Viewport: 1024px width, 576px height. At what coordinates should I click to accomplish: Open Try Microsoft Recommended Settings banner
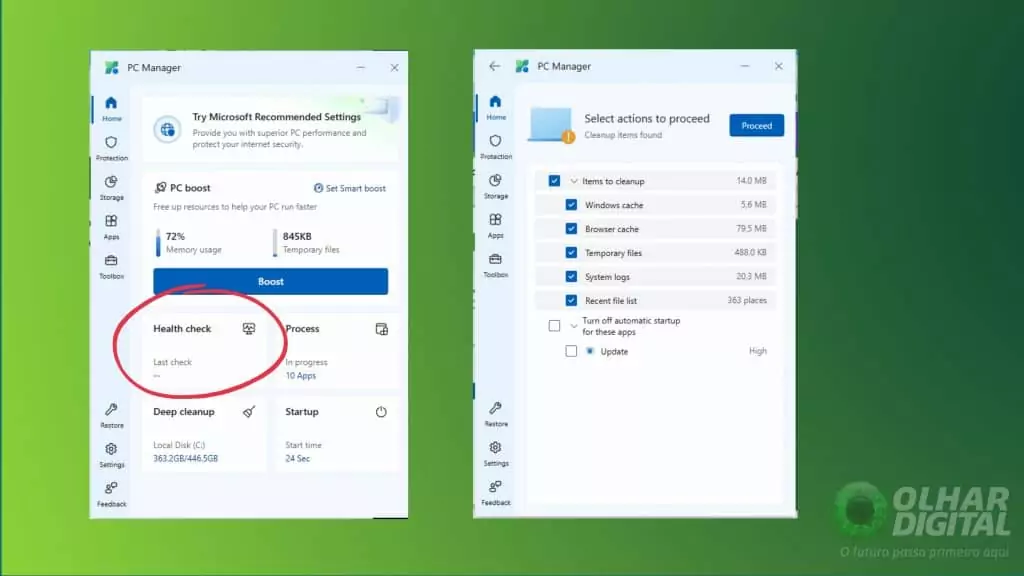[270, 129]
